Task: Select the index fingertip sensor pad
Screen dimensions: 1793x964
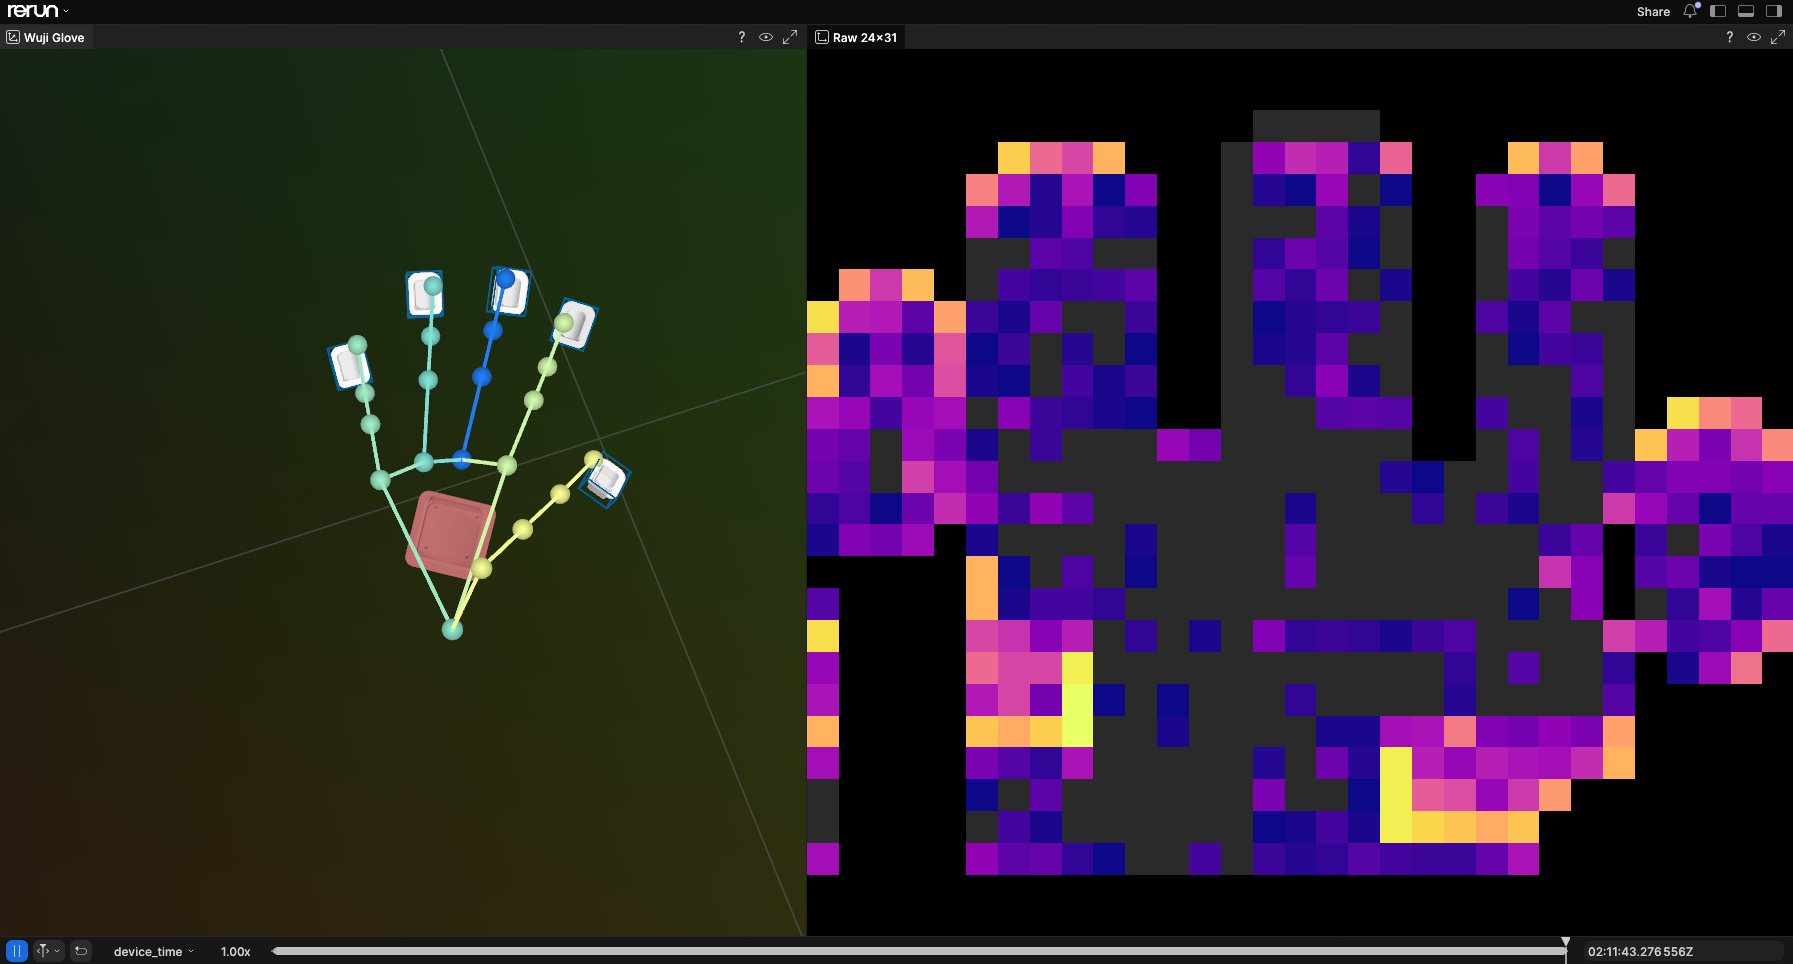Action: 575,324
